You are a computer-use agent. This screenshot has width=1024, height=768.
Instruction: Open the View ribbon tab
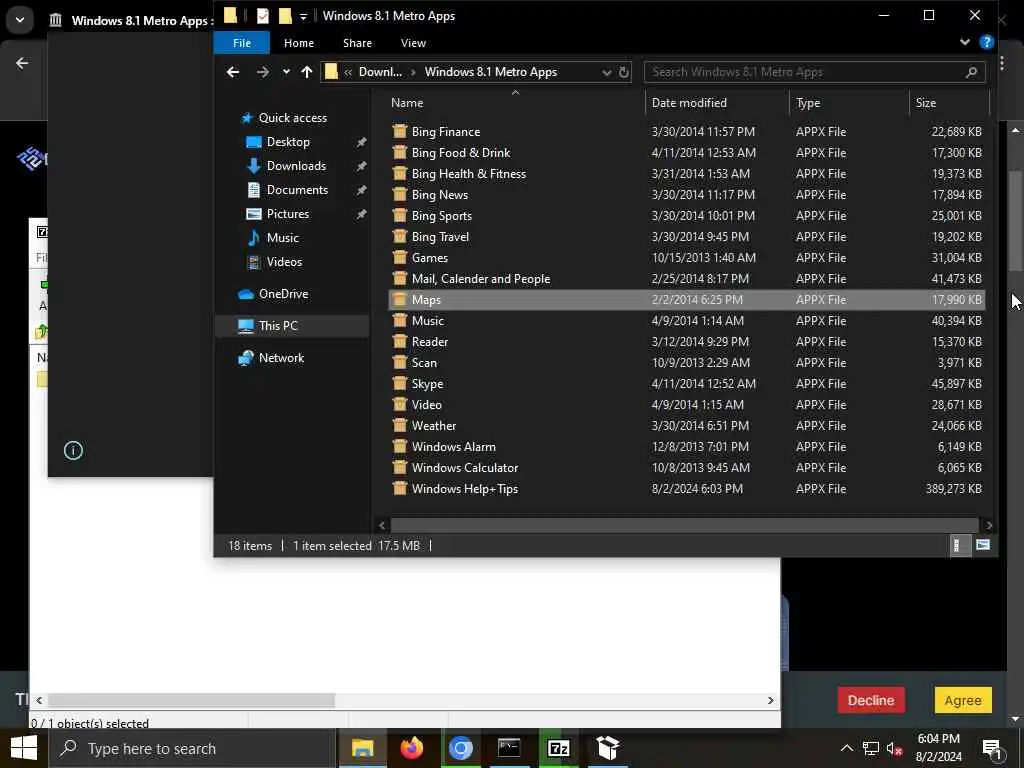413,43
